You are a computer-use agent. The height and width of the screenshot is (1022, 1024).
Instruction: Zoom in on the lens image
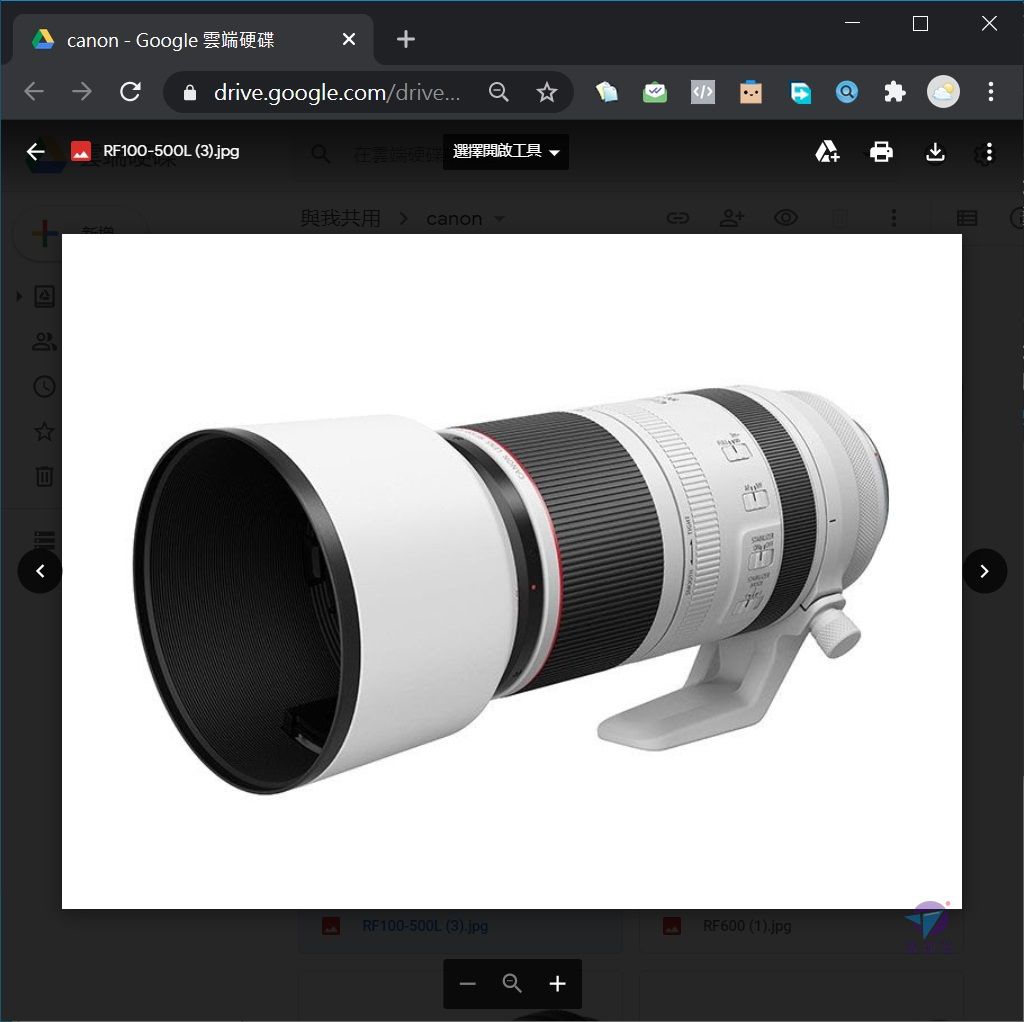pos(557,983)
